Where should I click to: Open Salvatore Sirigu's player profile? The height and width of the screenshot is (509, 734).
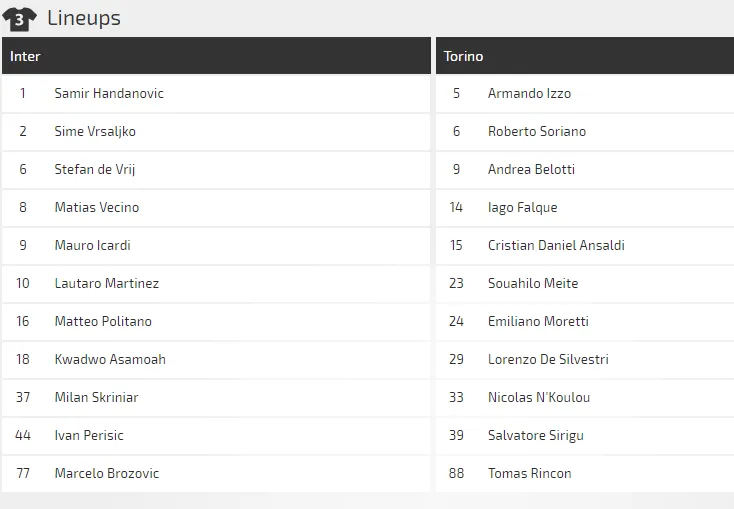coord(535,435)
